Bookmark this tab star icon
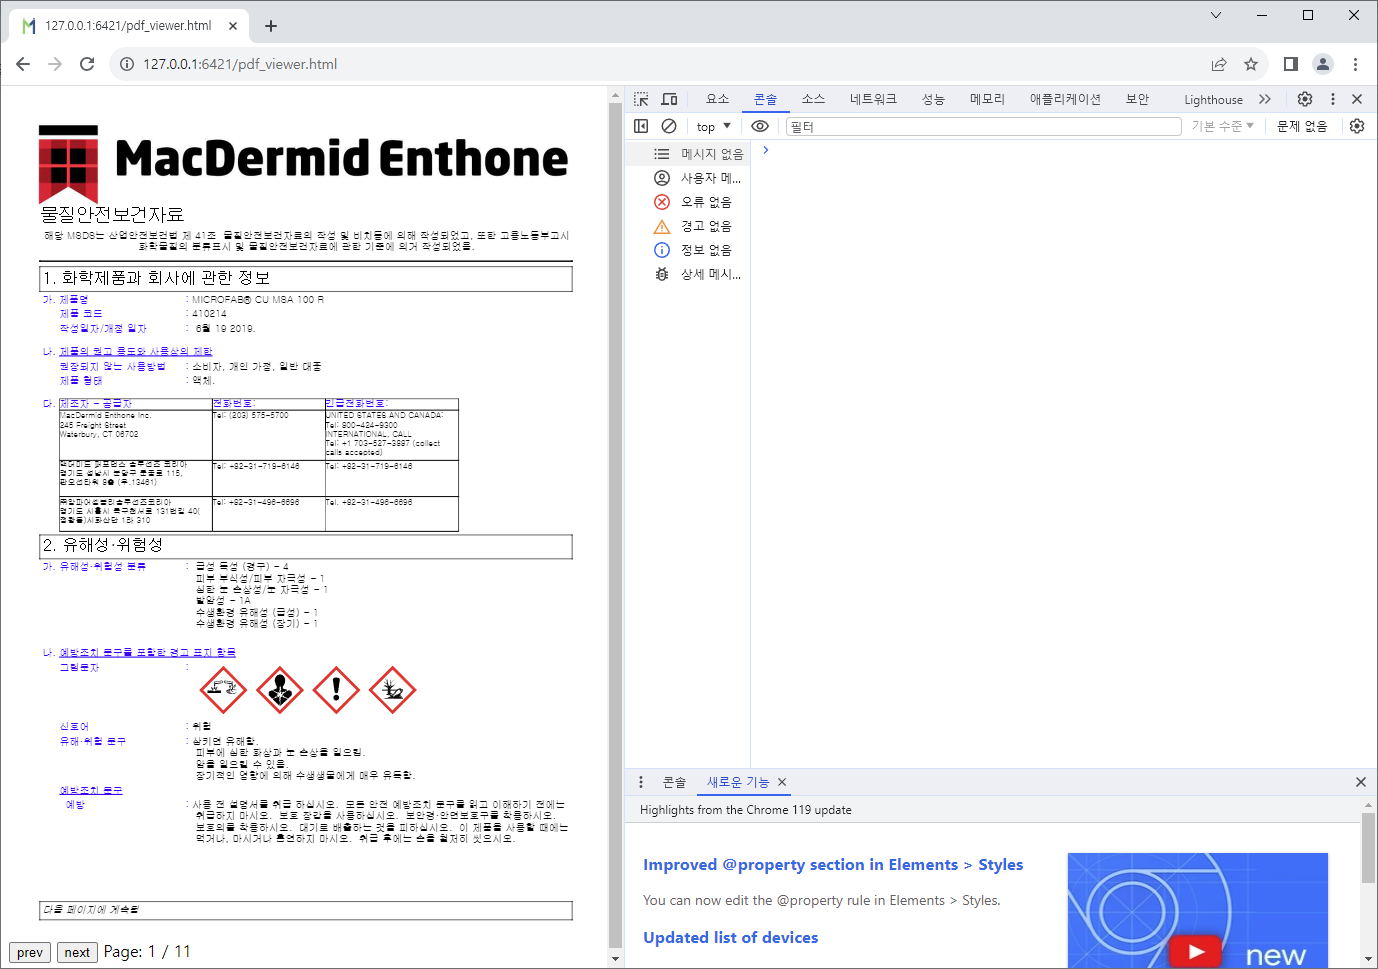1378x969 pixels. pos(1251,64)
